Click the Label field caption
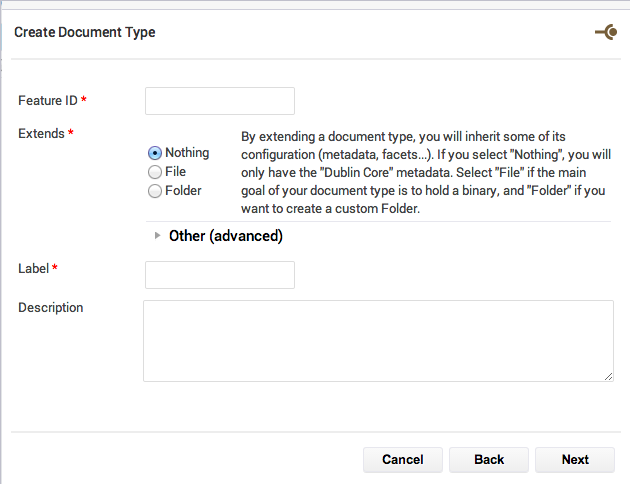The height and width of the screenshot is (484, 630). coord(33,268)
